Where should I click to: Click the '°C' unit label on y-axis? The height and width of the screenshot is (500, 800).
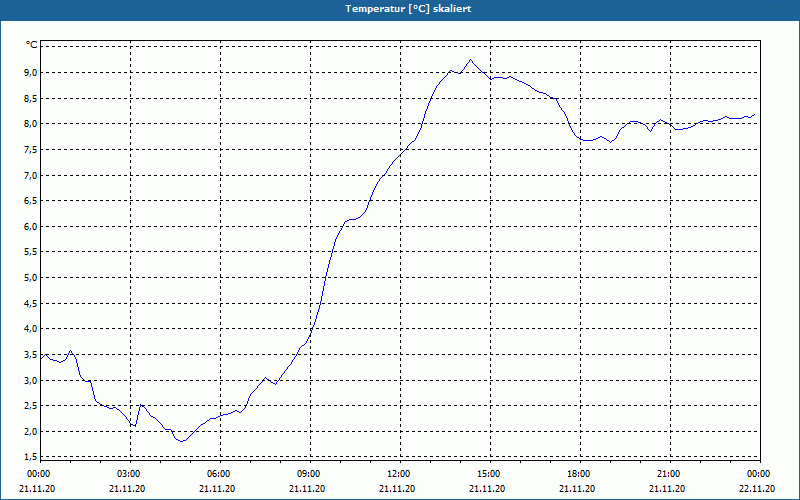tap(32, 45)
